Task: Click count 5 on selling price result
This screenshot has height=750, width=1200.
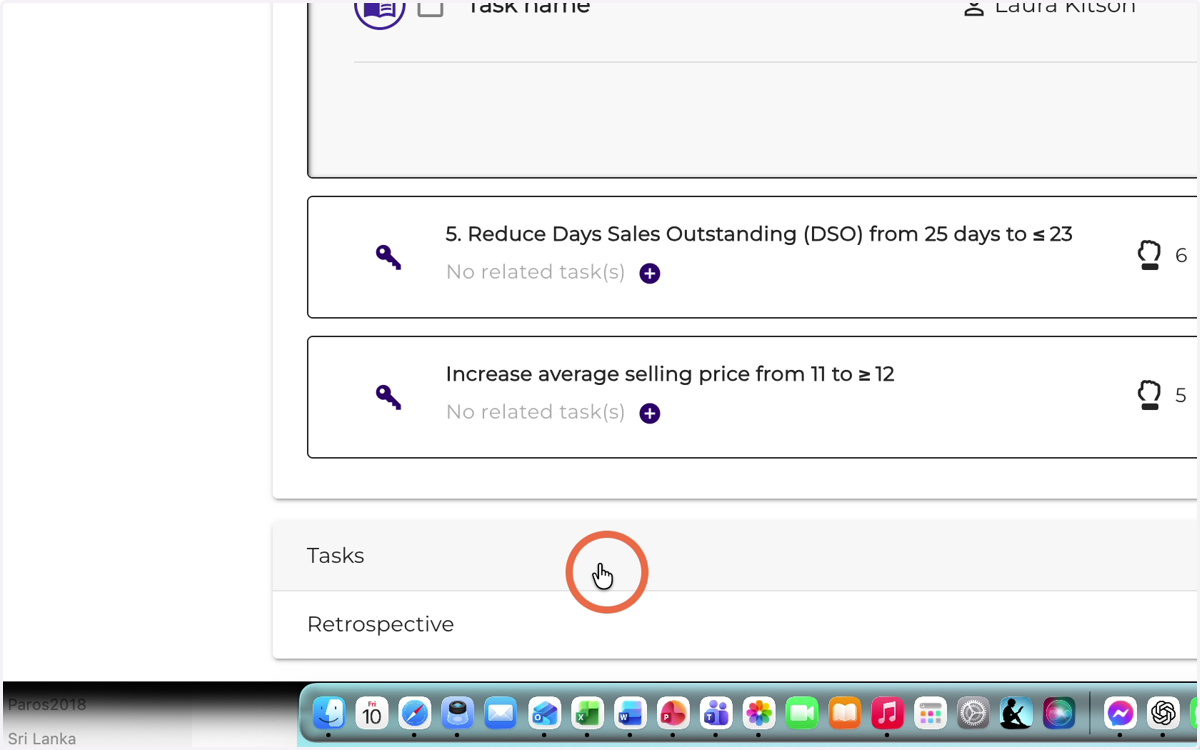Action: click(1181, 395)
